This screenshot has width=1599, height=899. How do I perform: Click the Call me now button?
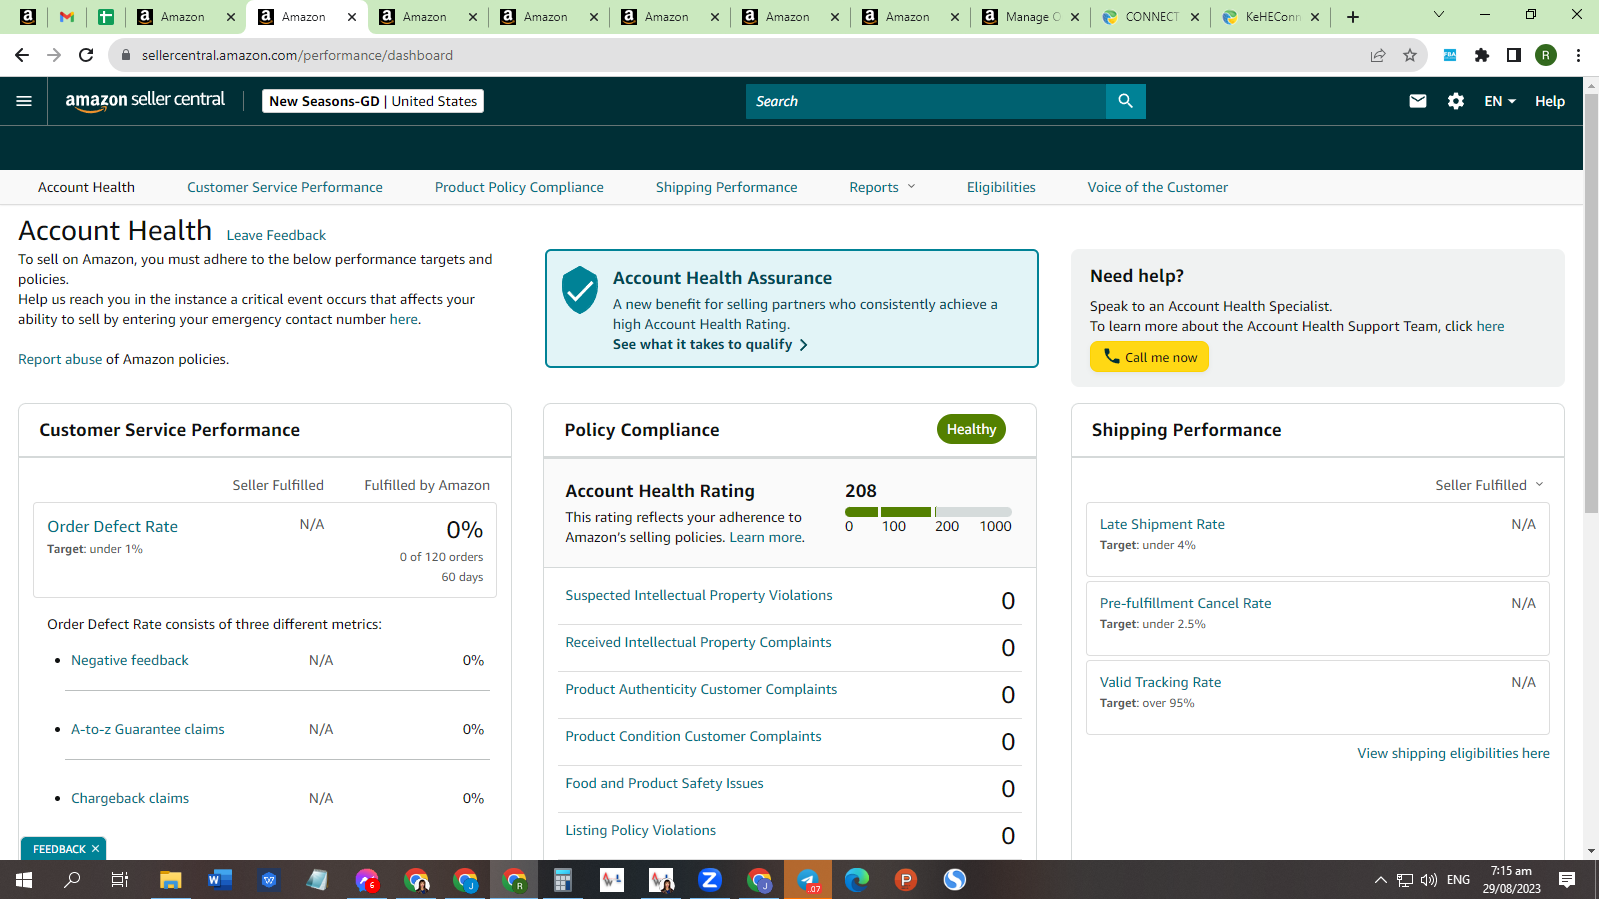[1149, 357]
